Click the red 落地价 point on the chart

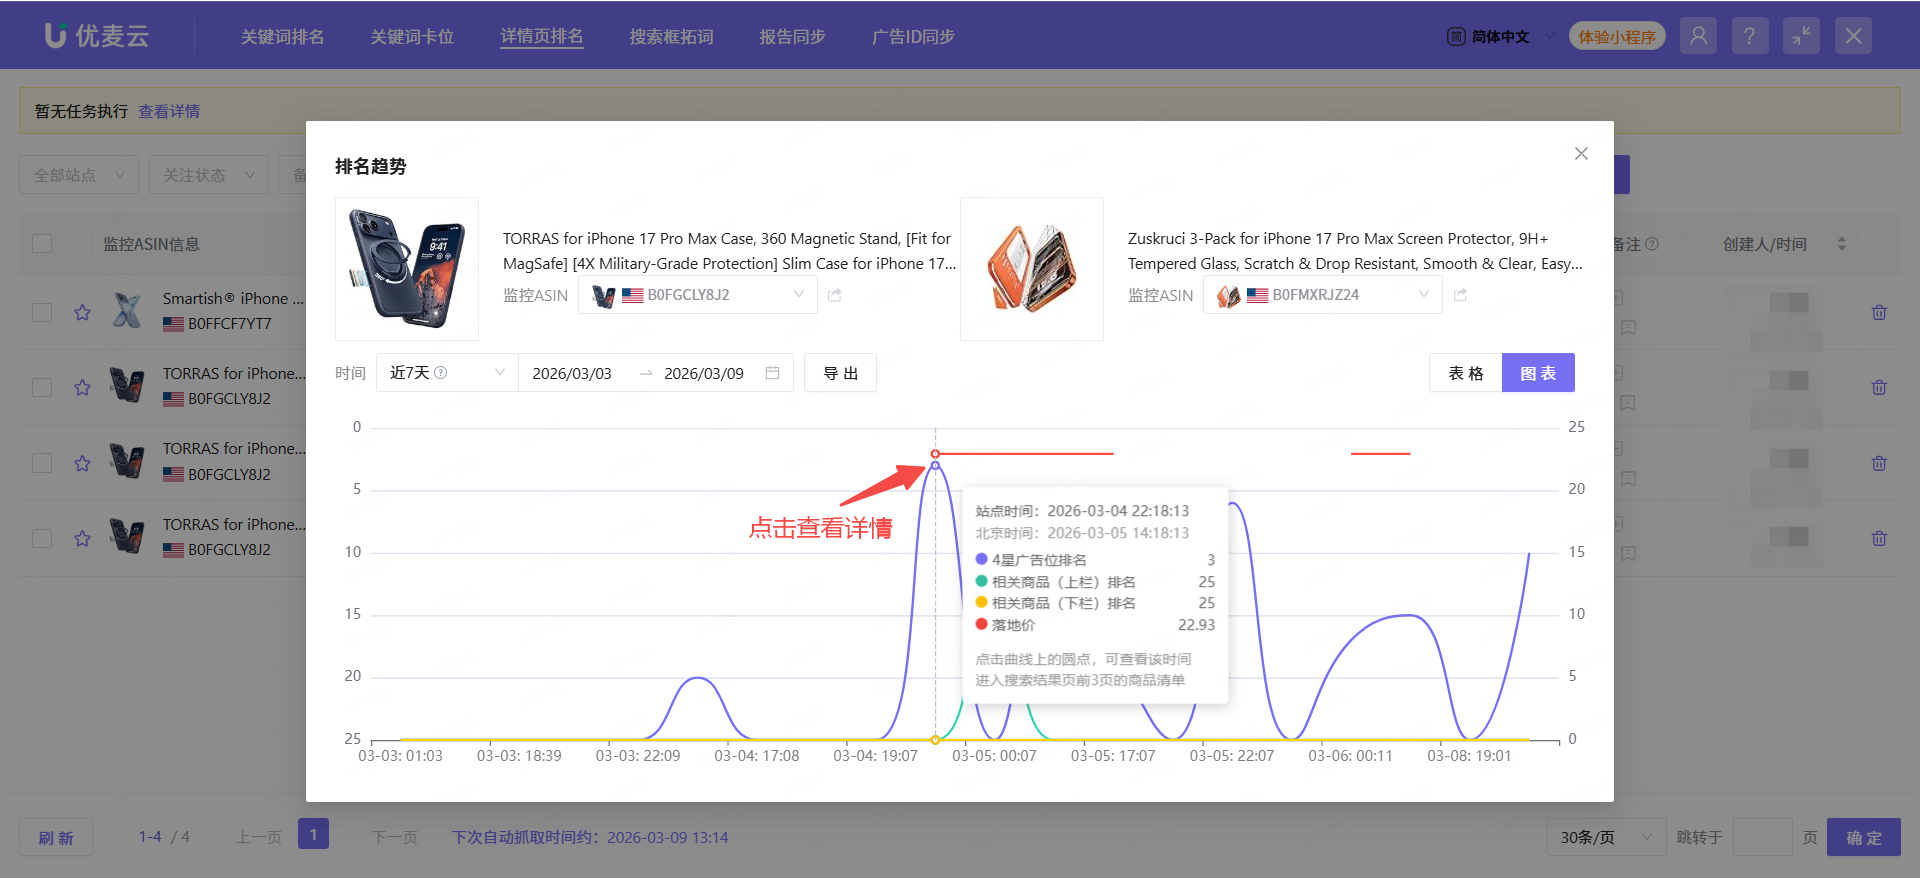point(935,454)
